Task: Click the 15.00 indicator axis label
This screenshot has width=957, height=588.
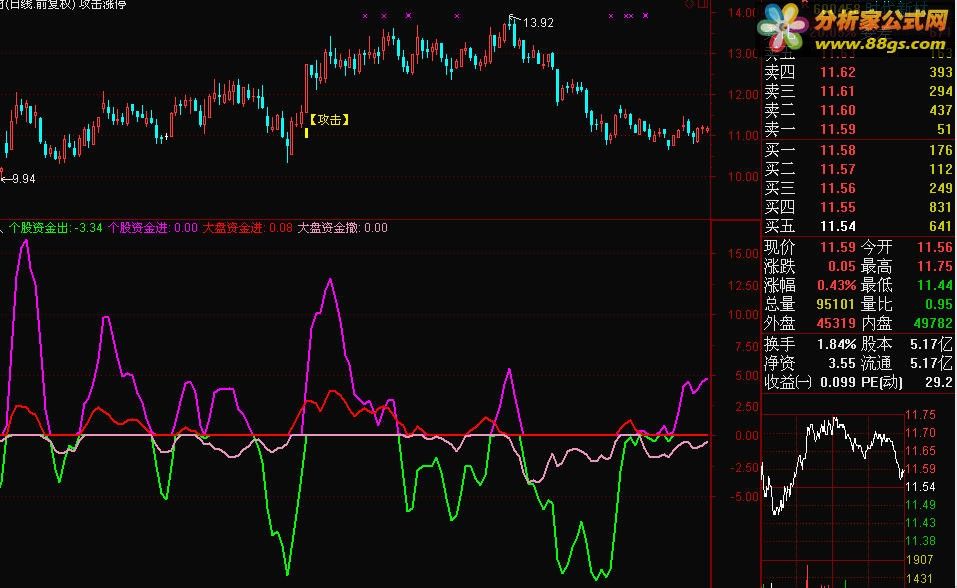Action: [743, 253]
